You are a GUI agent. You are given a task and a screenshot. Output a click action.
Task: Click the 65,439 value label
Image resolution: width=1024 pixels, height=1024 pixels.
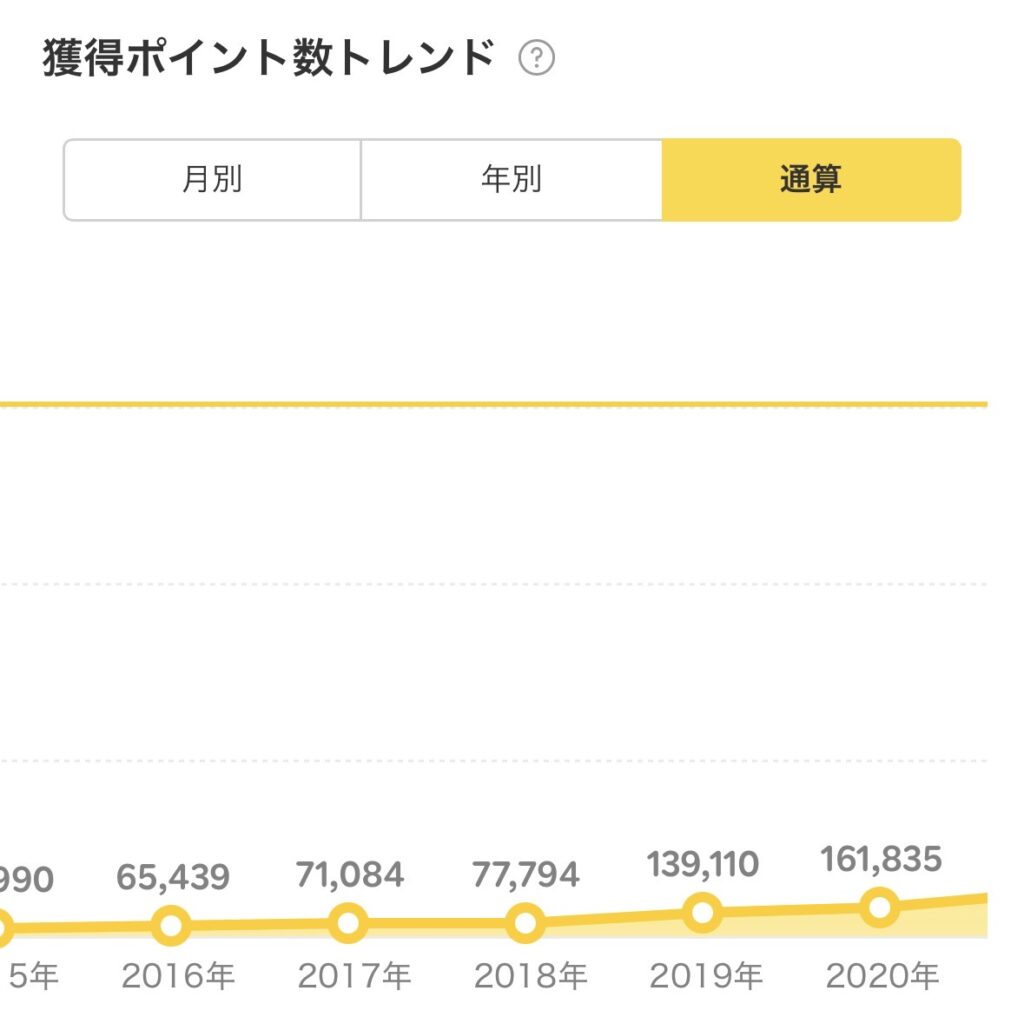tap(173, 877)
